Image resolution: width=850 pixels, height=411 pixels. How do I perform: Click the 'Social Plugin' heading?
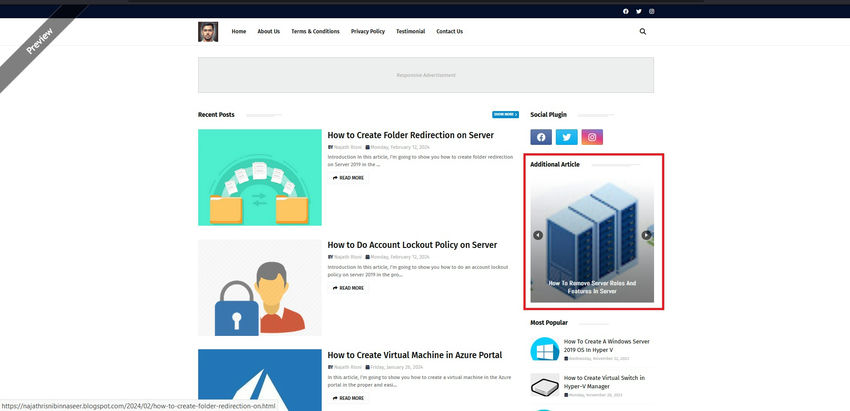[549, 114]
